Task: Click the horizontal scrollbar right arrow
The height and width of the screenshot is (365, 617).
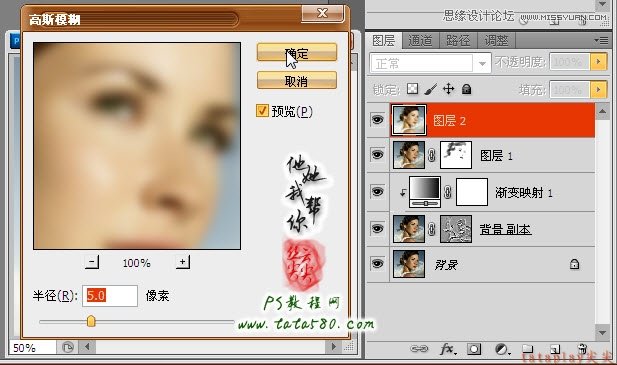Action: pos(334,347)
